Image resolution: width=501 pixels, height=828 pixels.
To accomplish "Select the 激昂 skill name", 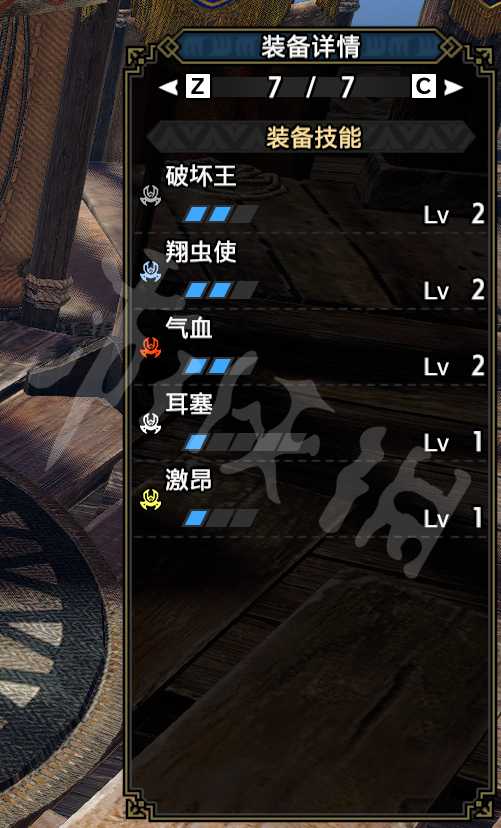I will (189, 481).
